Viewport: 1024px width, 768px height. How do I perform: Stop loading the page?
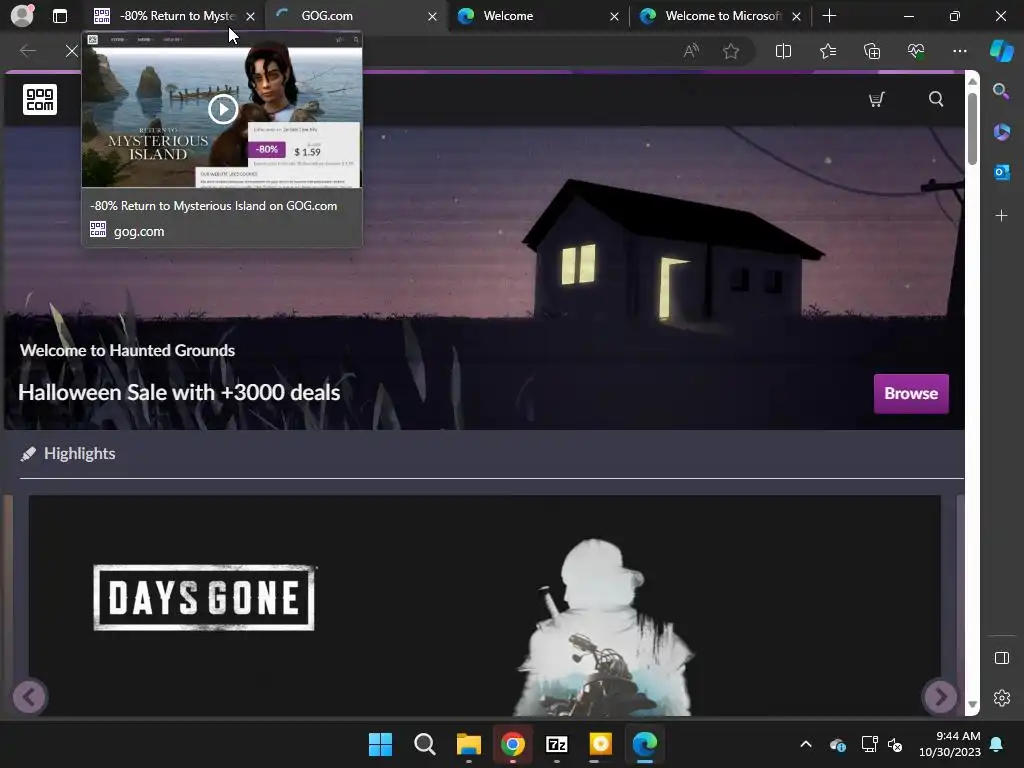pos(72,51)
